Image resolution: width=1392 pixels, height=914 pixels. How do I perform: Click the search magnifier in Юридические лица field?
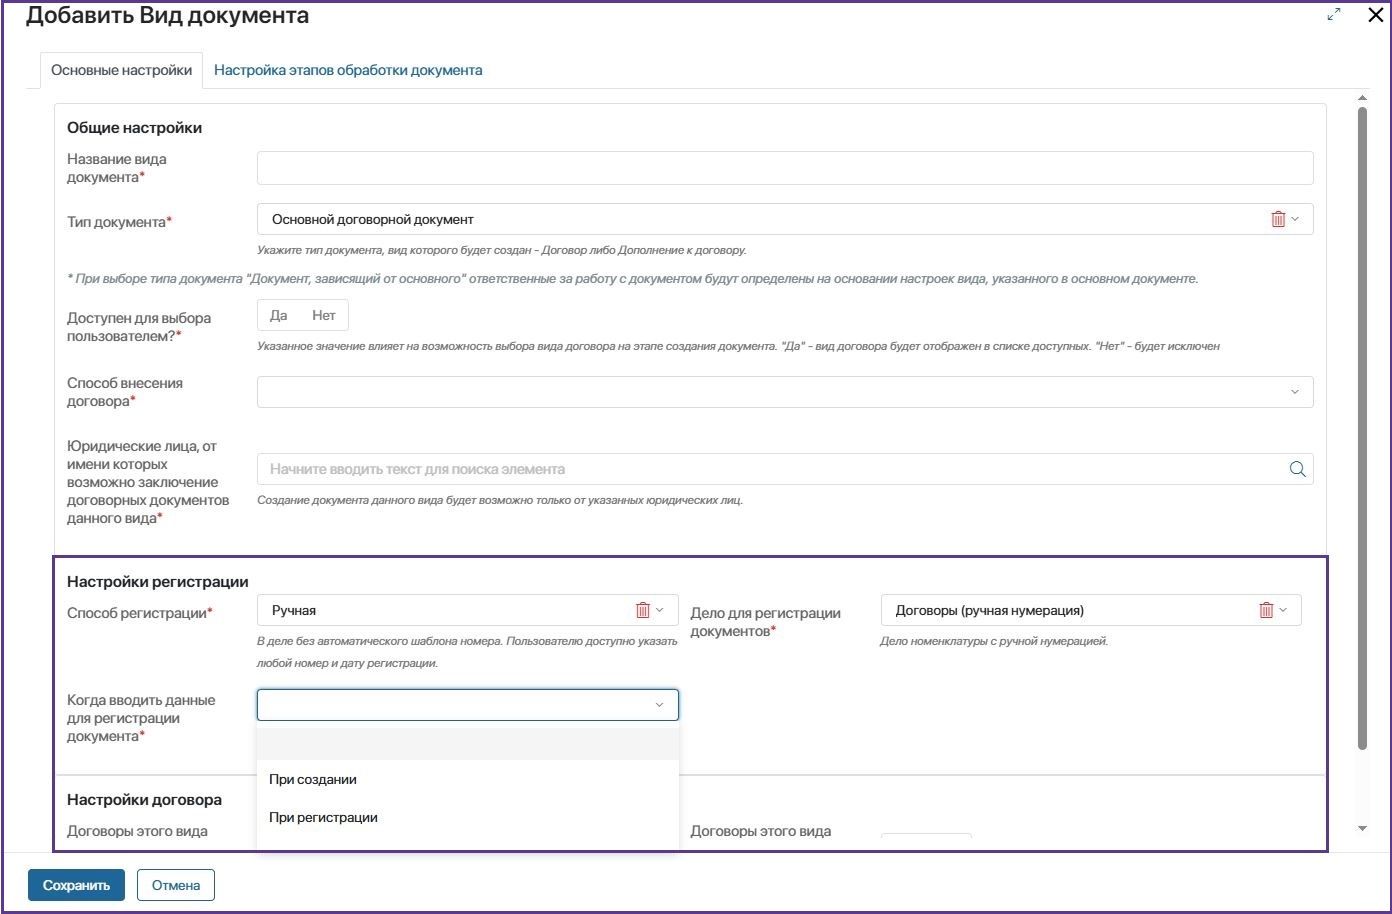1297,469
